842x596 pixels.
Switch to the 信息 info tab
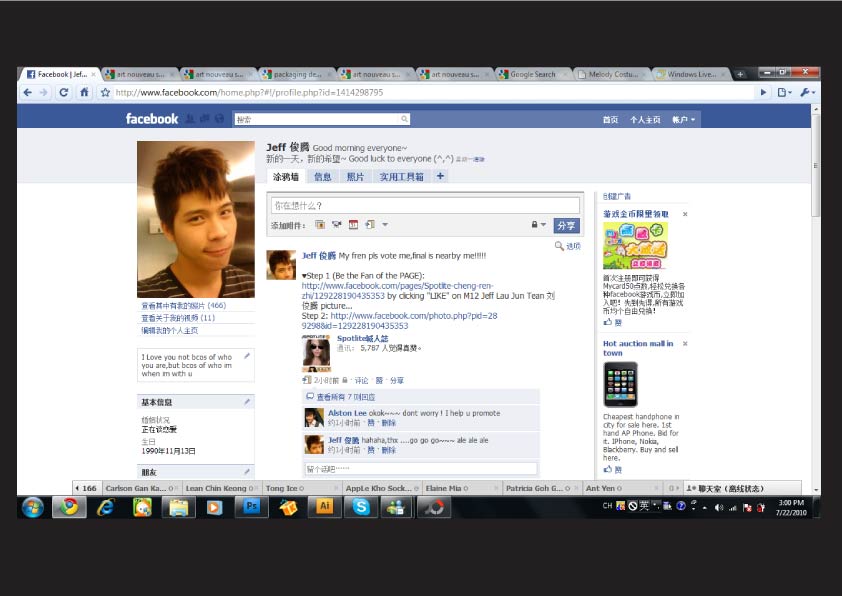(x=322, y=177)
